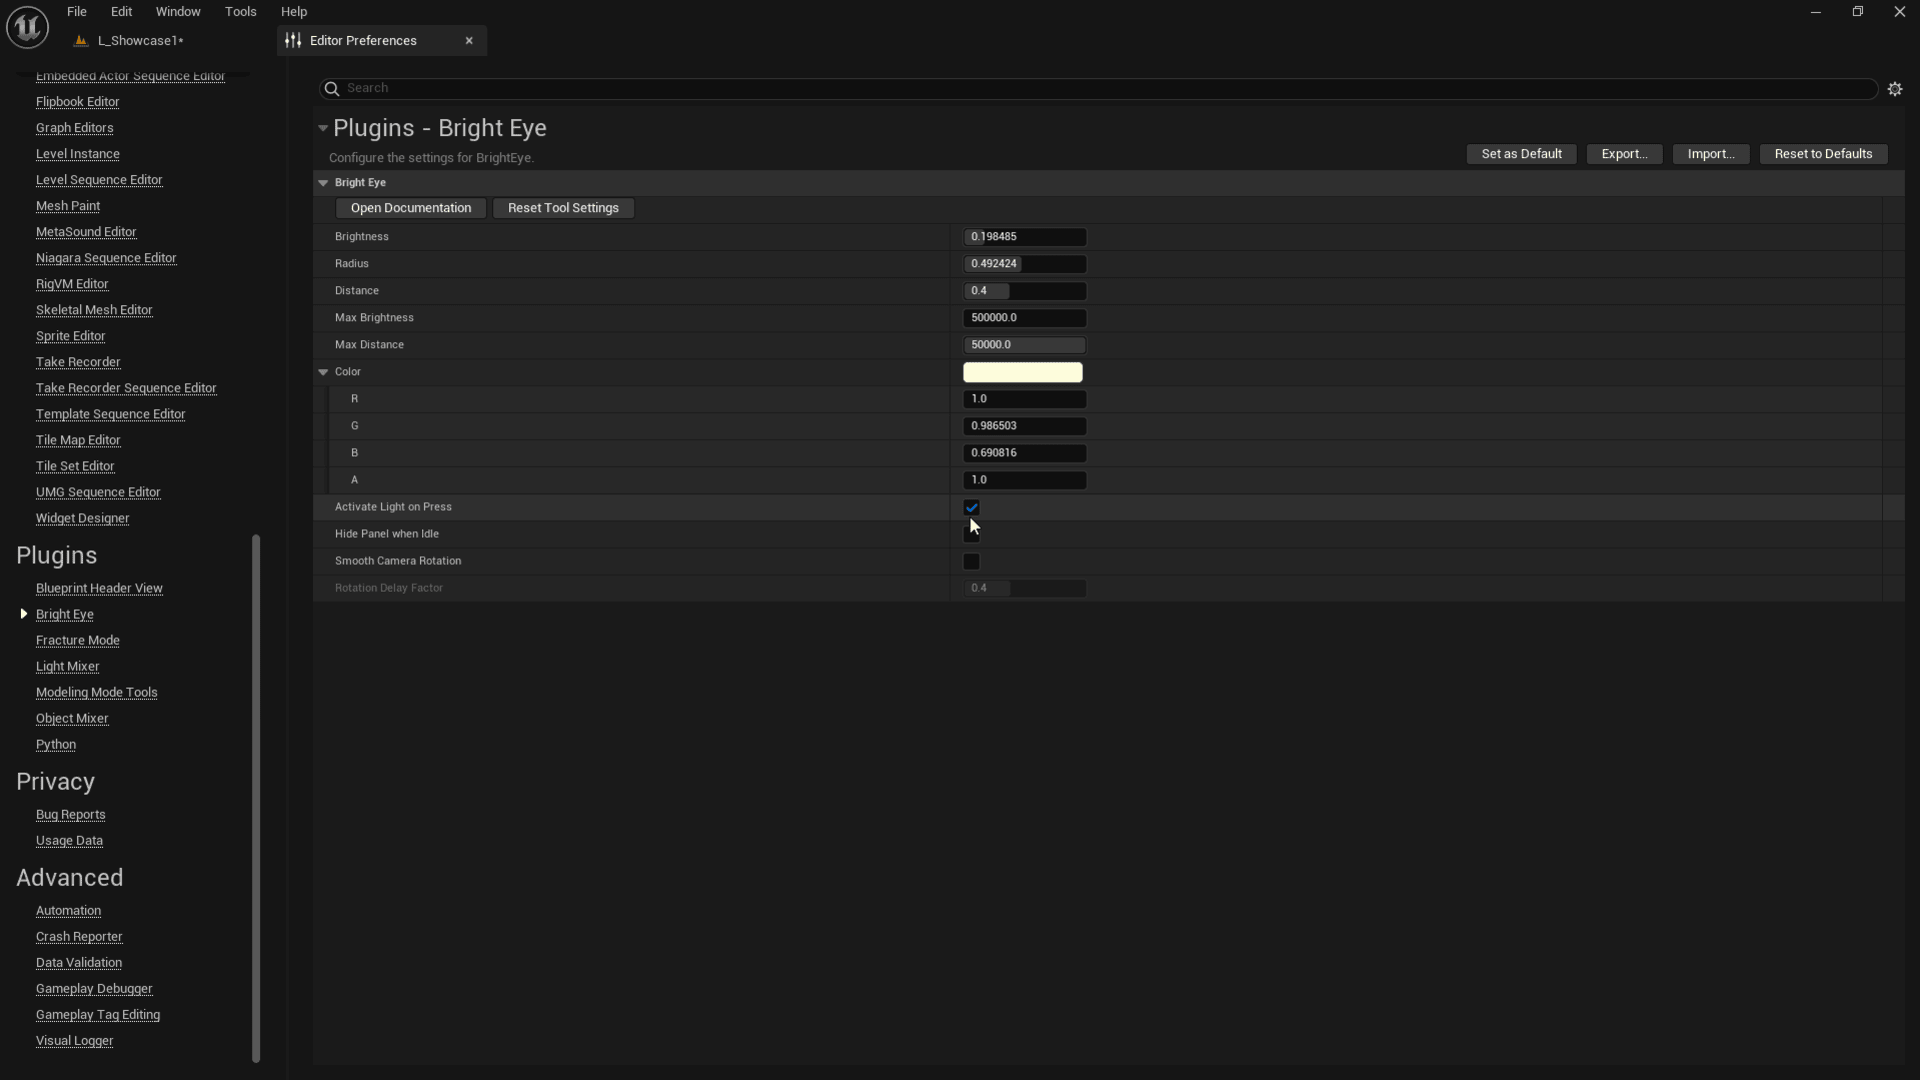
Task: Enable Smooth Camera Rotation checkbox
Action: click(x=971, y=562)
